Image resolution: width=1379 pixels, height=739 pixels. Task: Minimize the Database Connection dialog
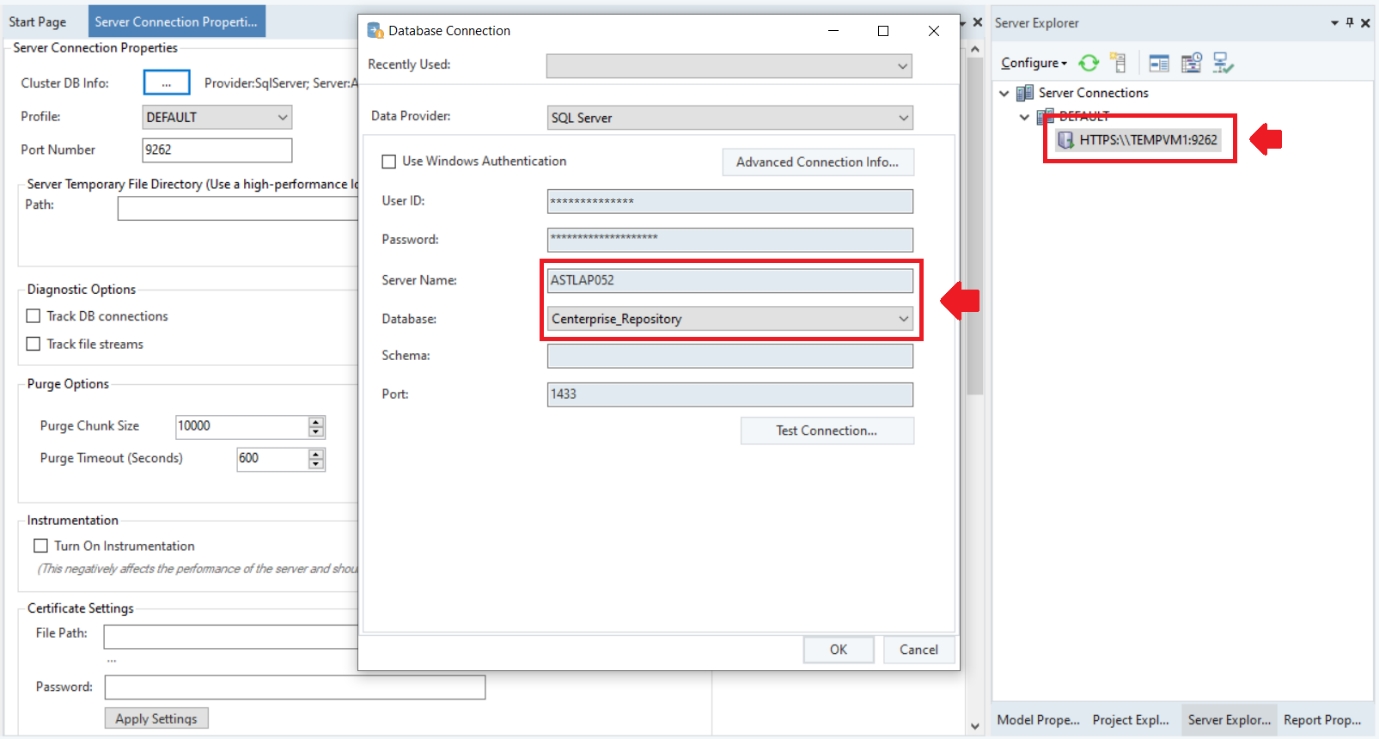click(x=833, y=31)
